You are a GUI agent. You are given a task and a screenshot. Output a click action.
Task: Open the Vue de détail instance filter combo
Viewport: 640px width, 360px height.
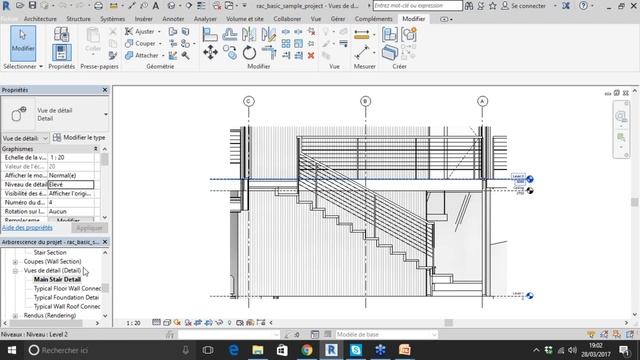tap(25, 138)
